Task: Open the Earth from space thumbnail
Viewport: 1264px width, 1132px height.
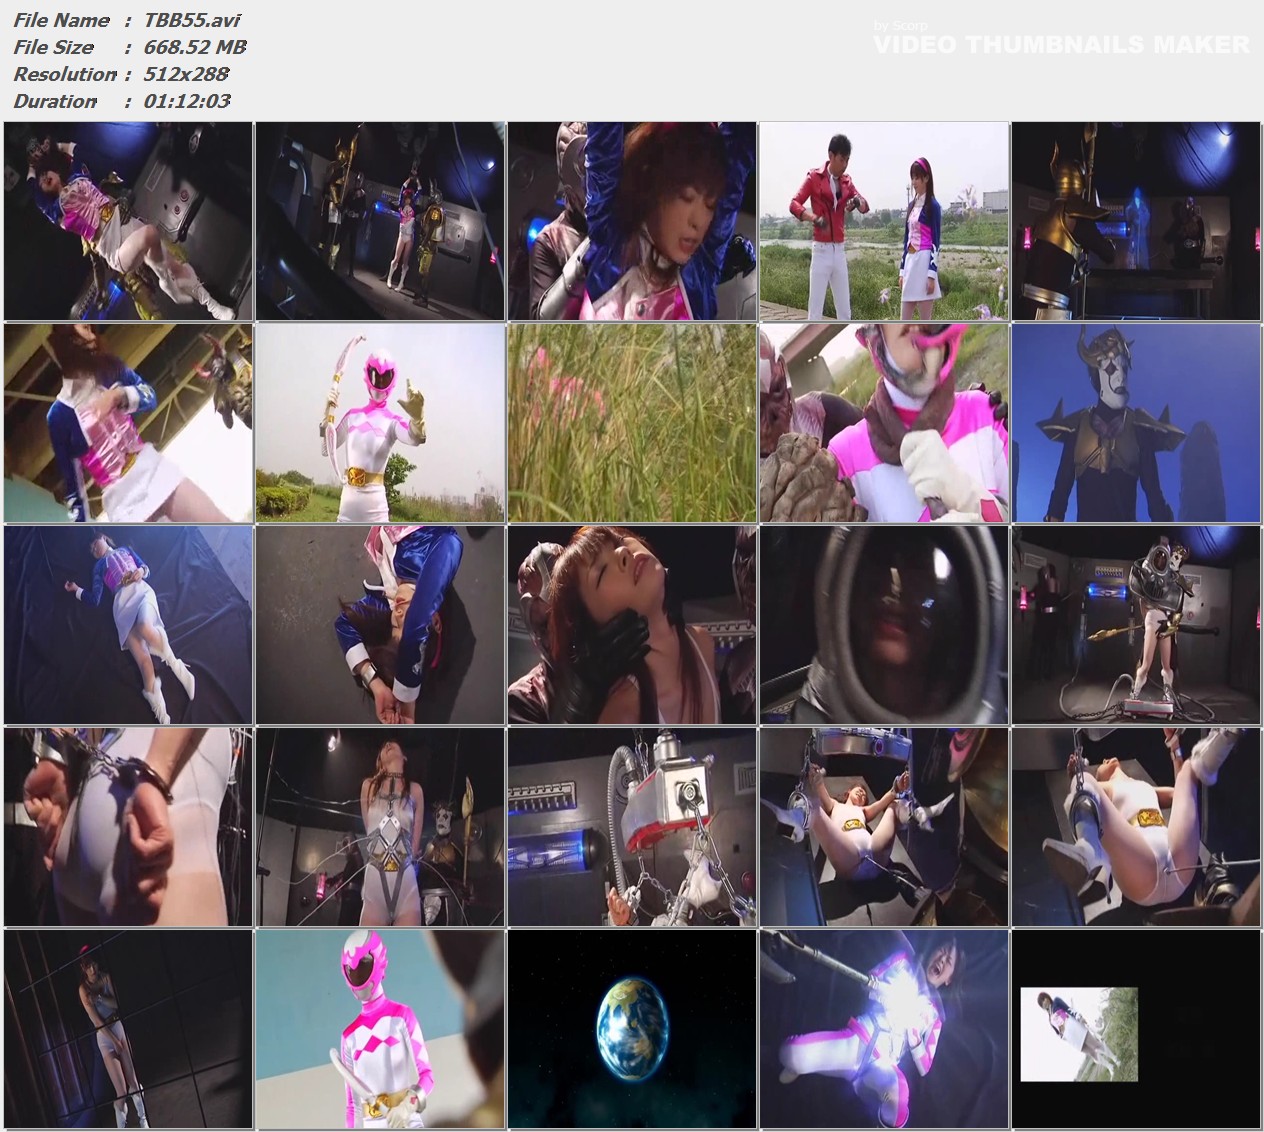Action: [633, 1029]
